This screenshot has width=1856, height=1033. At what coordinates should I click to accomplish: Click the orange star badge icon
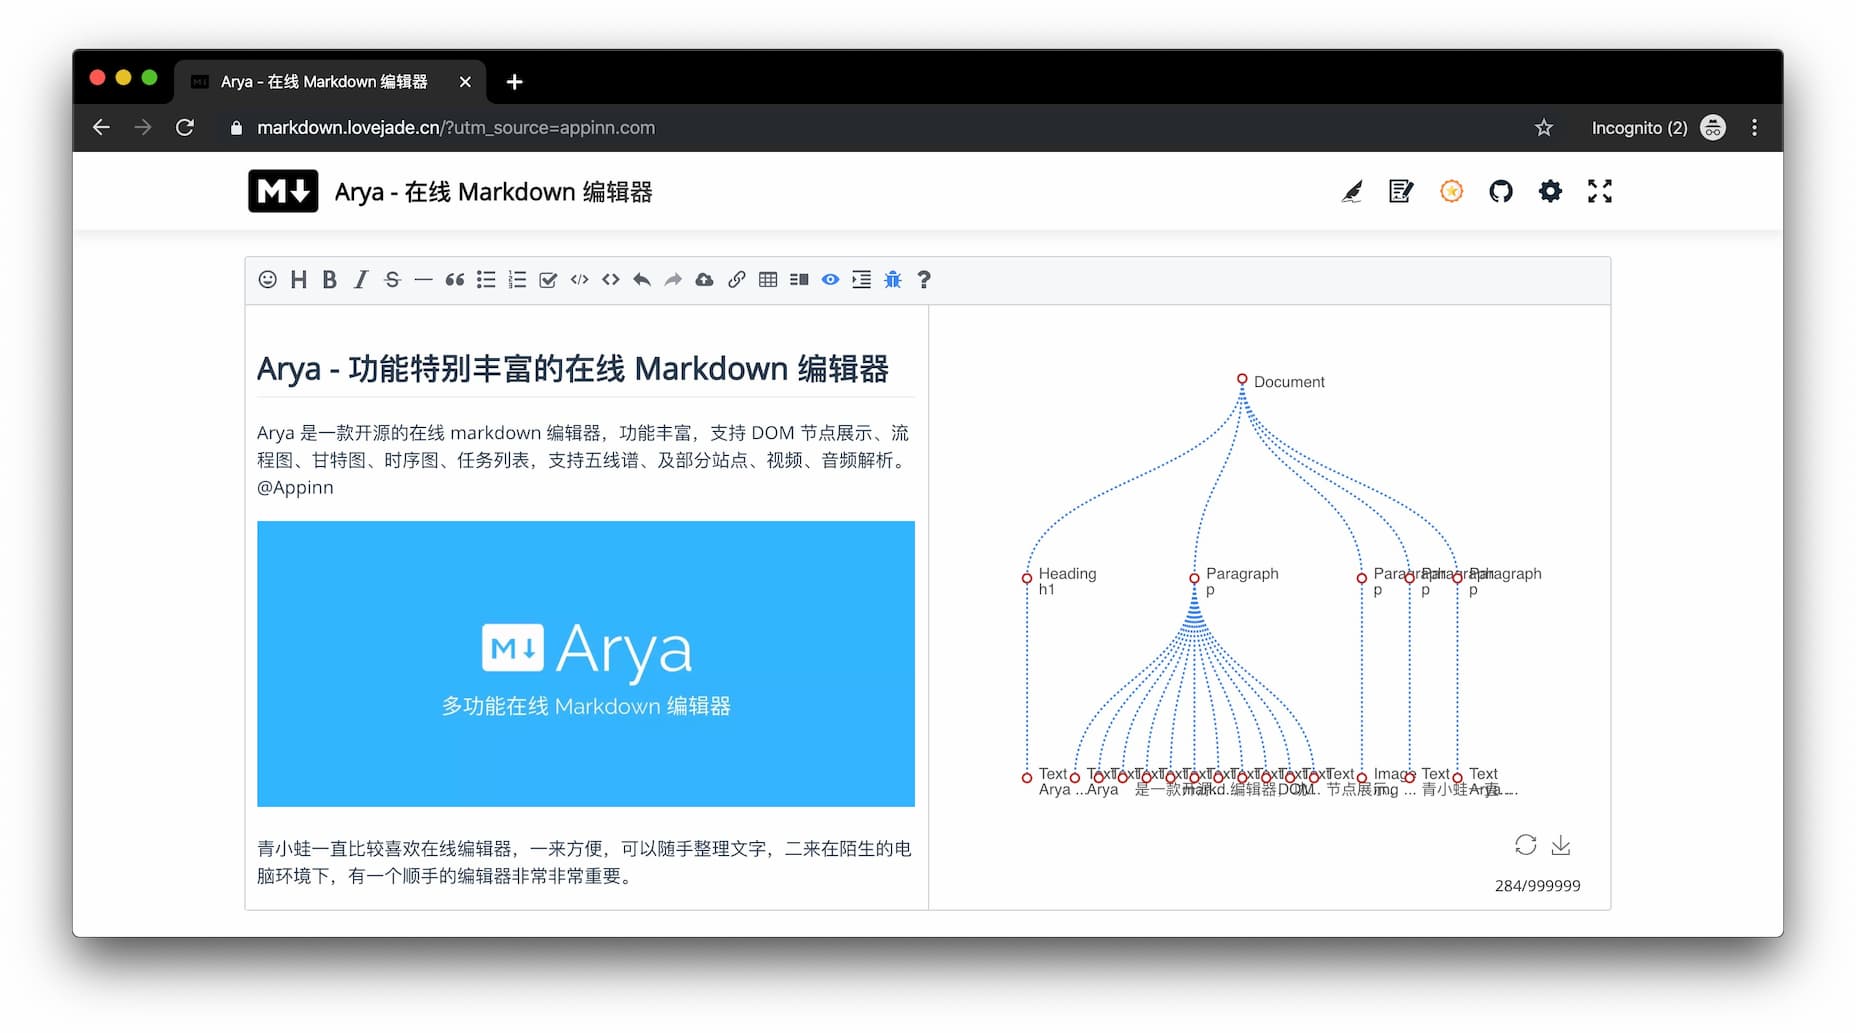1451,191
